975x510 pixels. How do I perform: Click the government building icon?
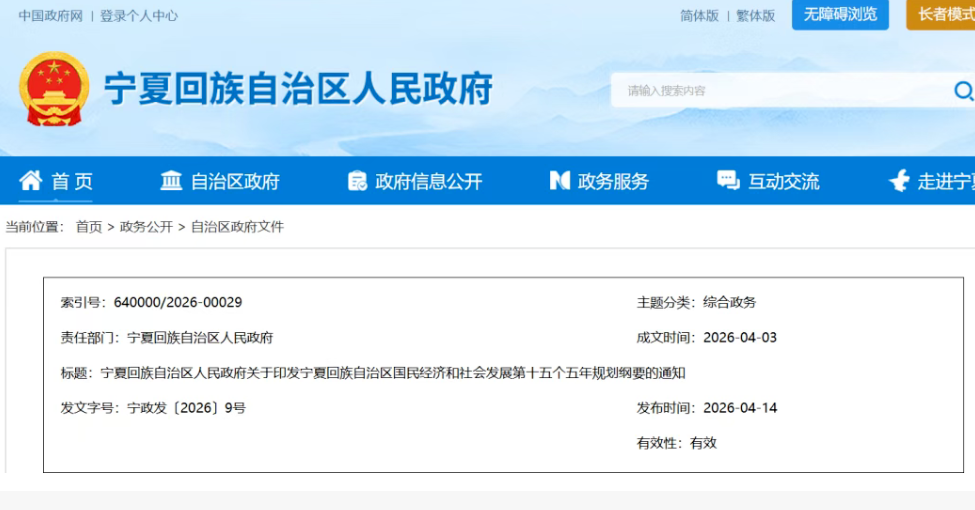tap(171, 181)
